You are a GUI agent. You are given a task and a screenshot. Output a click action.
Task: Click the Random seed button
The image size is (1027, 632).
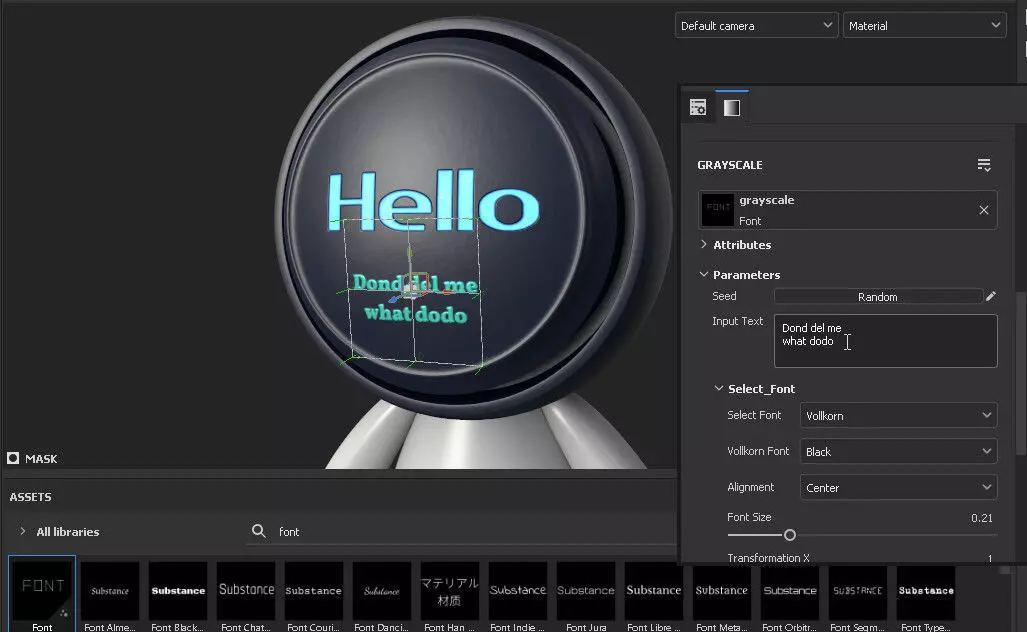(x=878, y=297)
